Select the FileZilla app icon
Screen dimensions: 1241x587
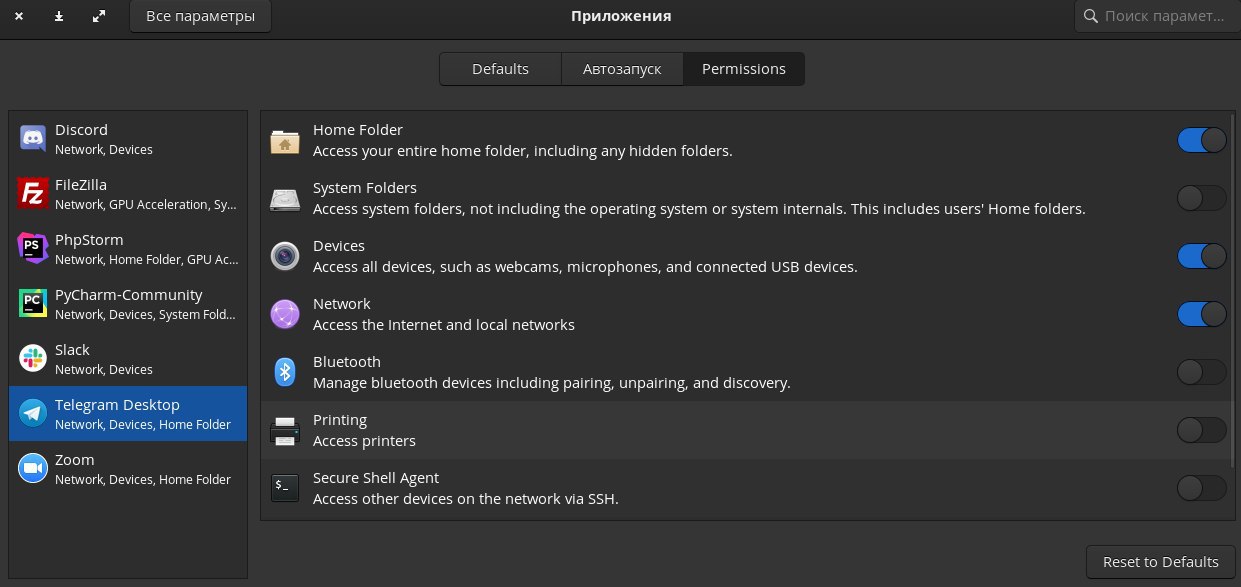(33, 194)
